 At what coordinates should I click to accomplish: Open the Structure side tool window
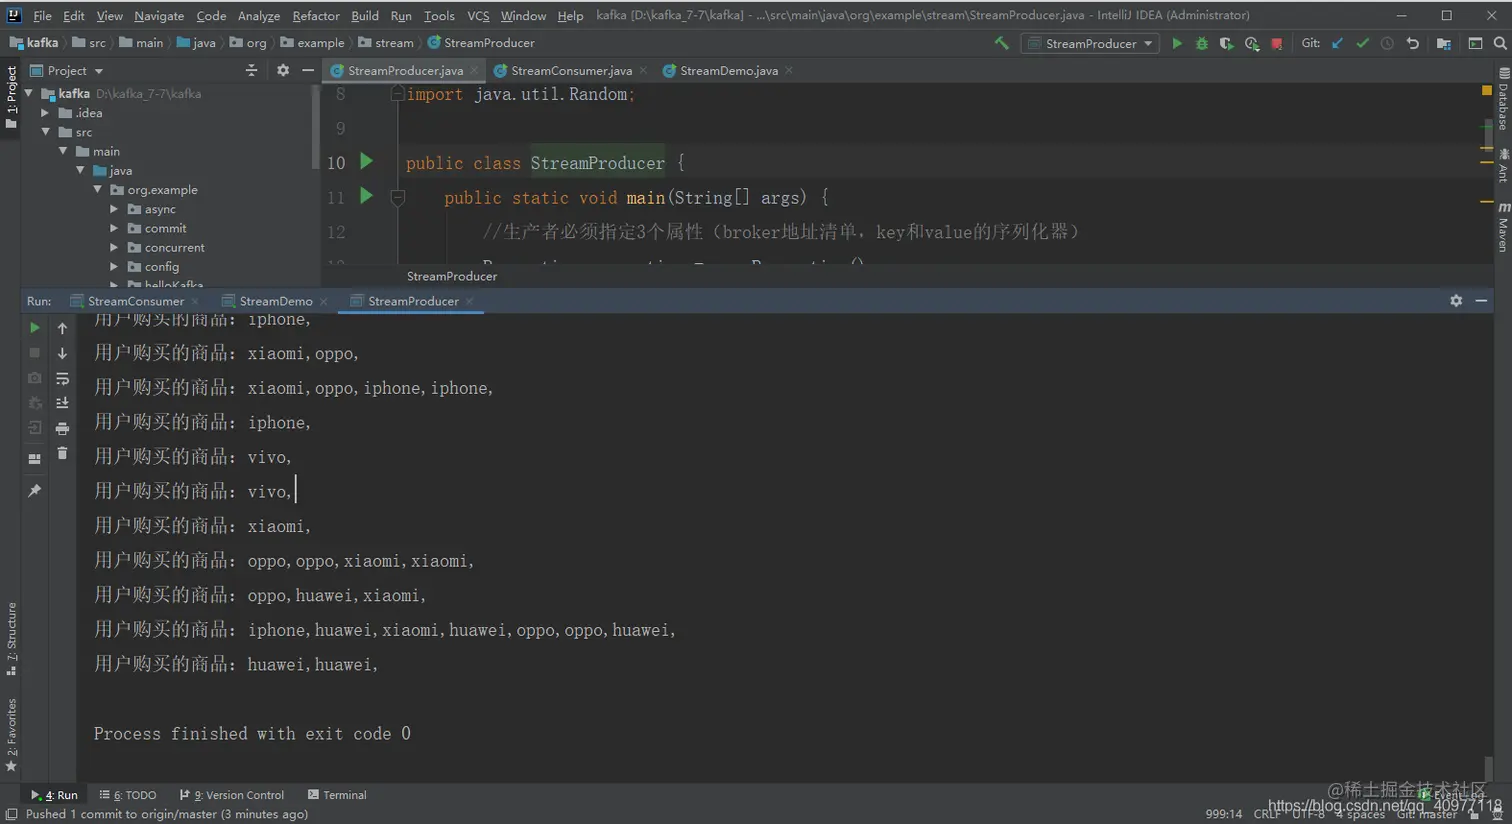11,638
